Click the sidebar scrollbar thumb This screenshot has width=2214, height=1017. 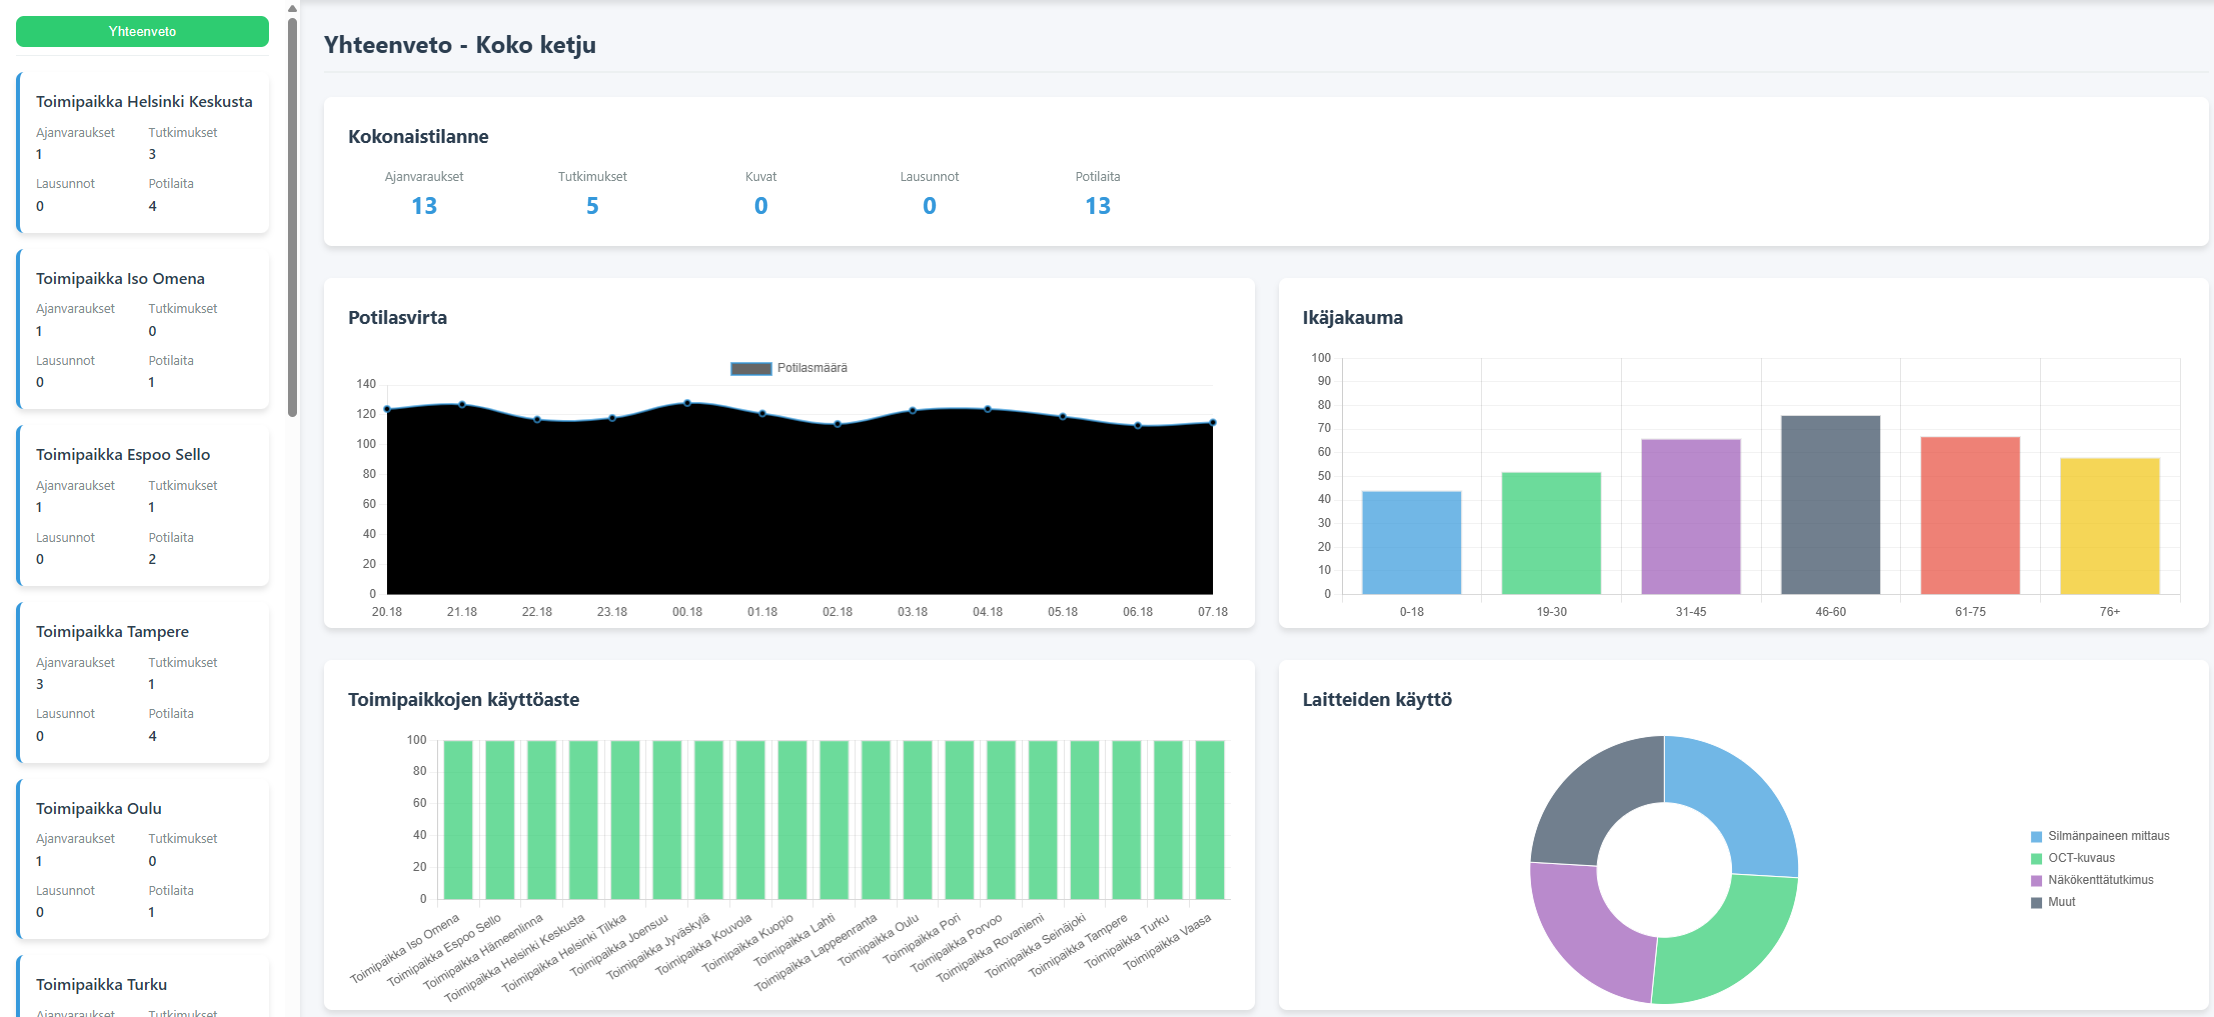(292, 216)
